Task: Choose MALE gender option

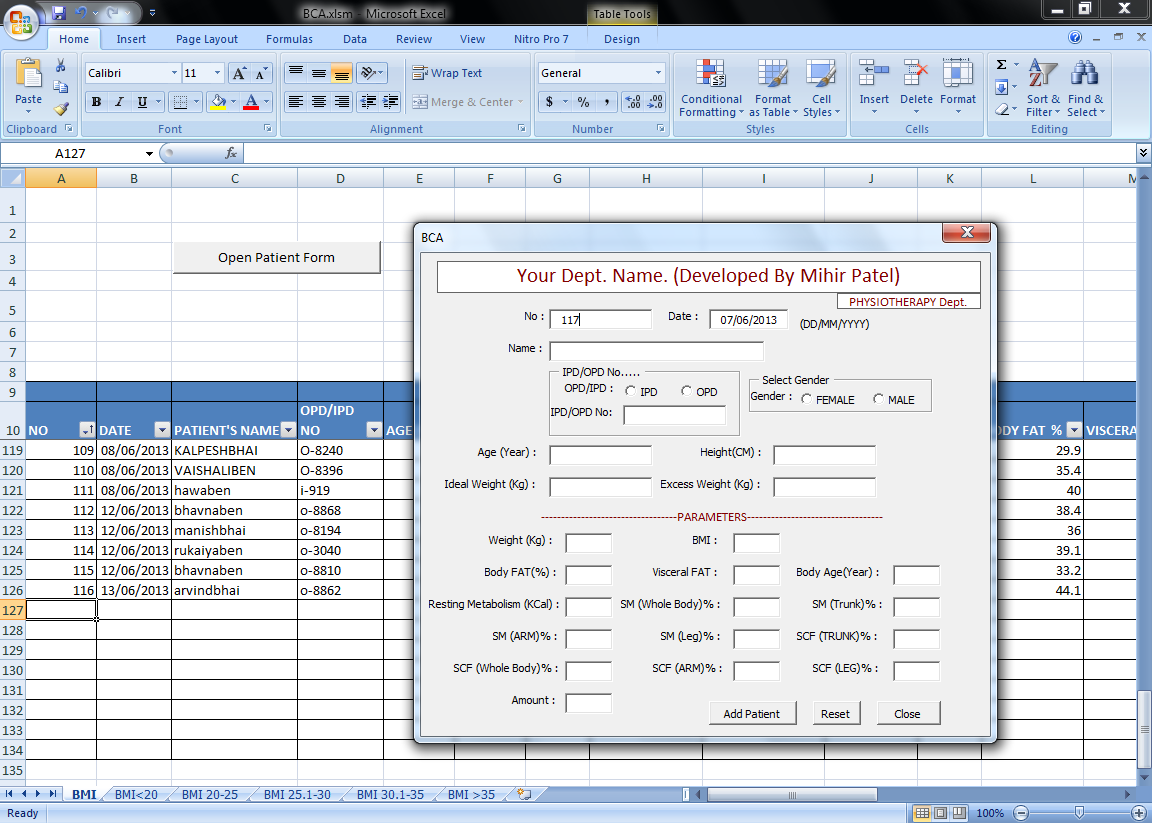Action: point(878,399)
